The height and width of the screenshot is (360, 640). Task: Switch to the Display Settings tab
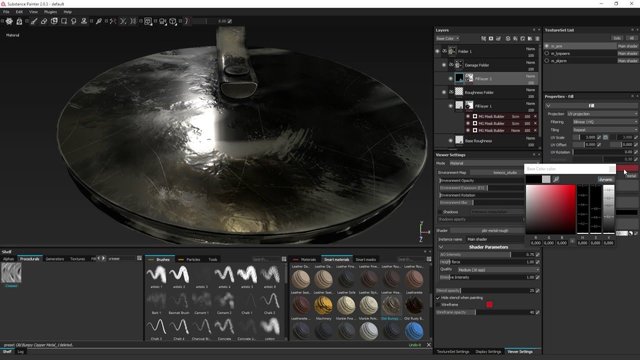coord(488,351)
